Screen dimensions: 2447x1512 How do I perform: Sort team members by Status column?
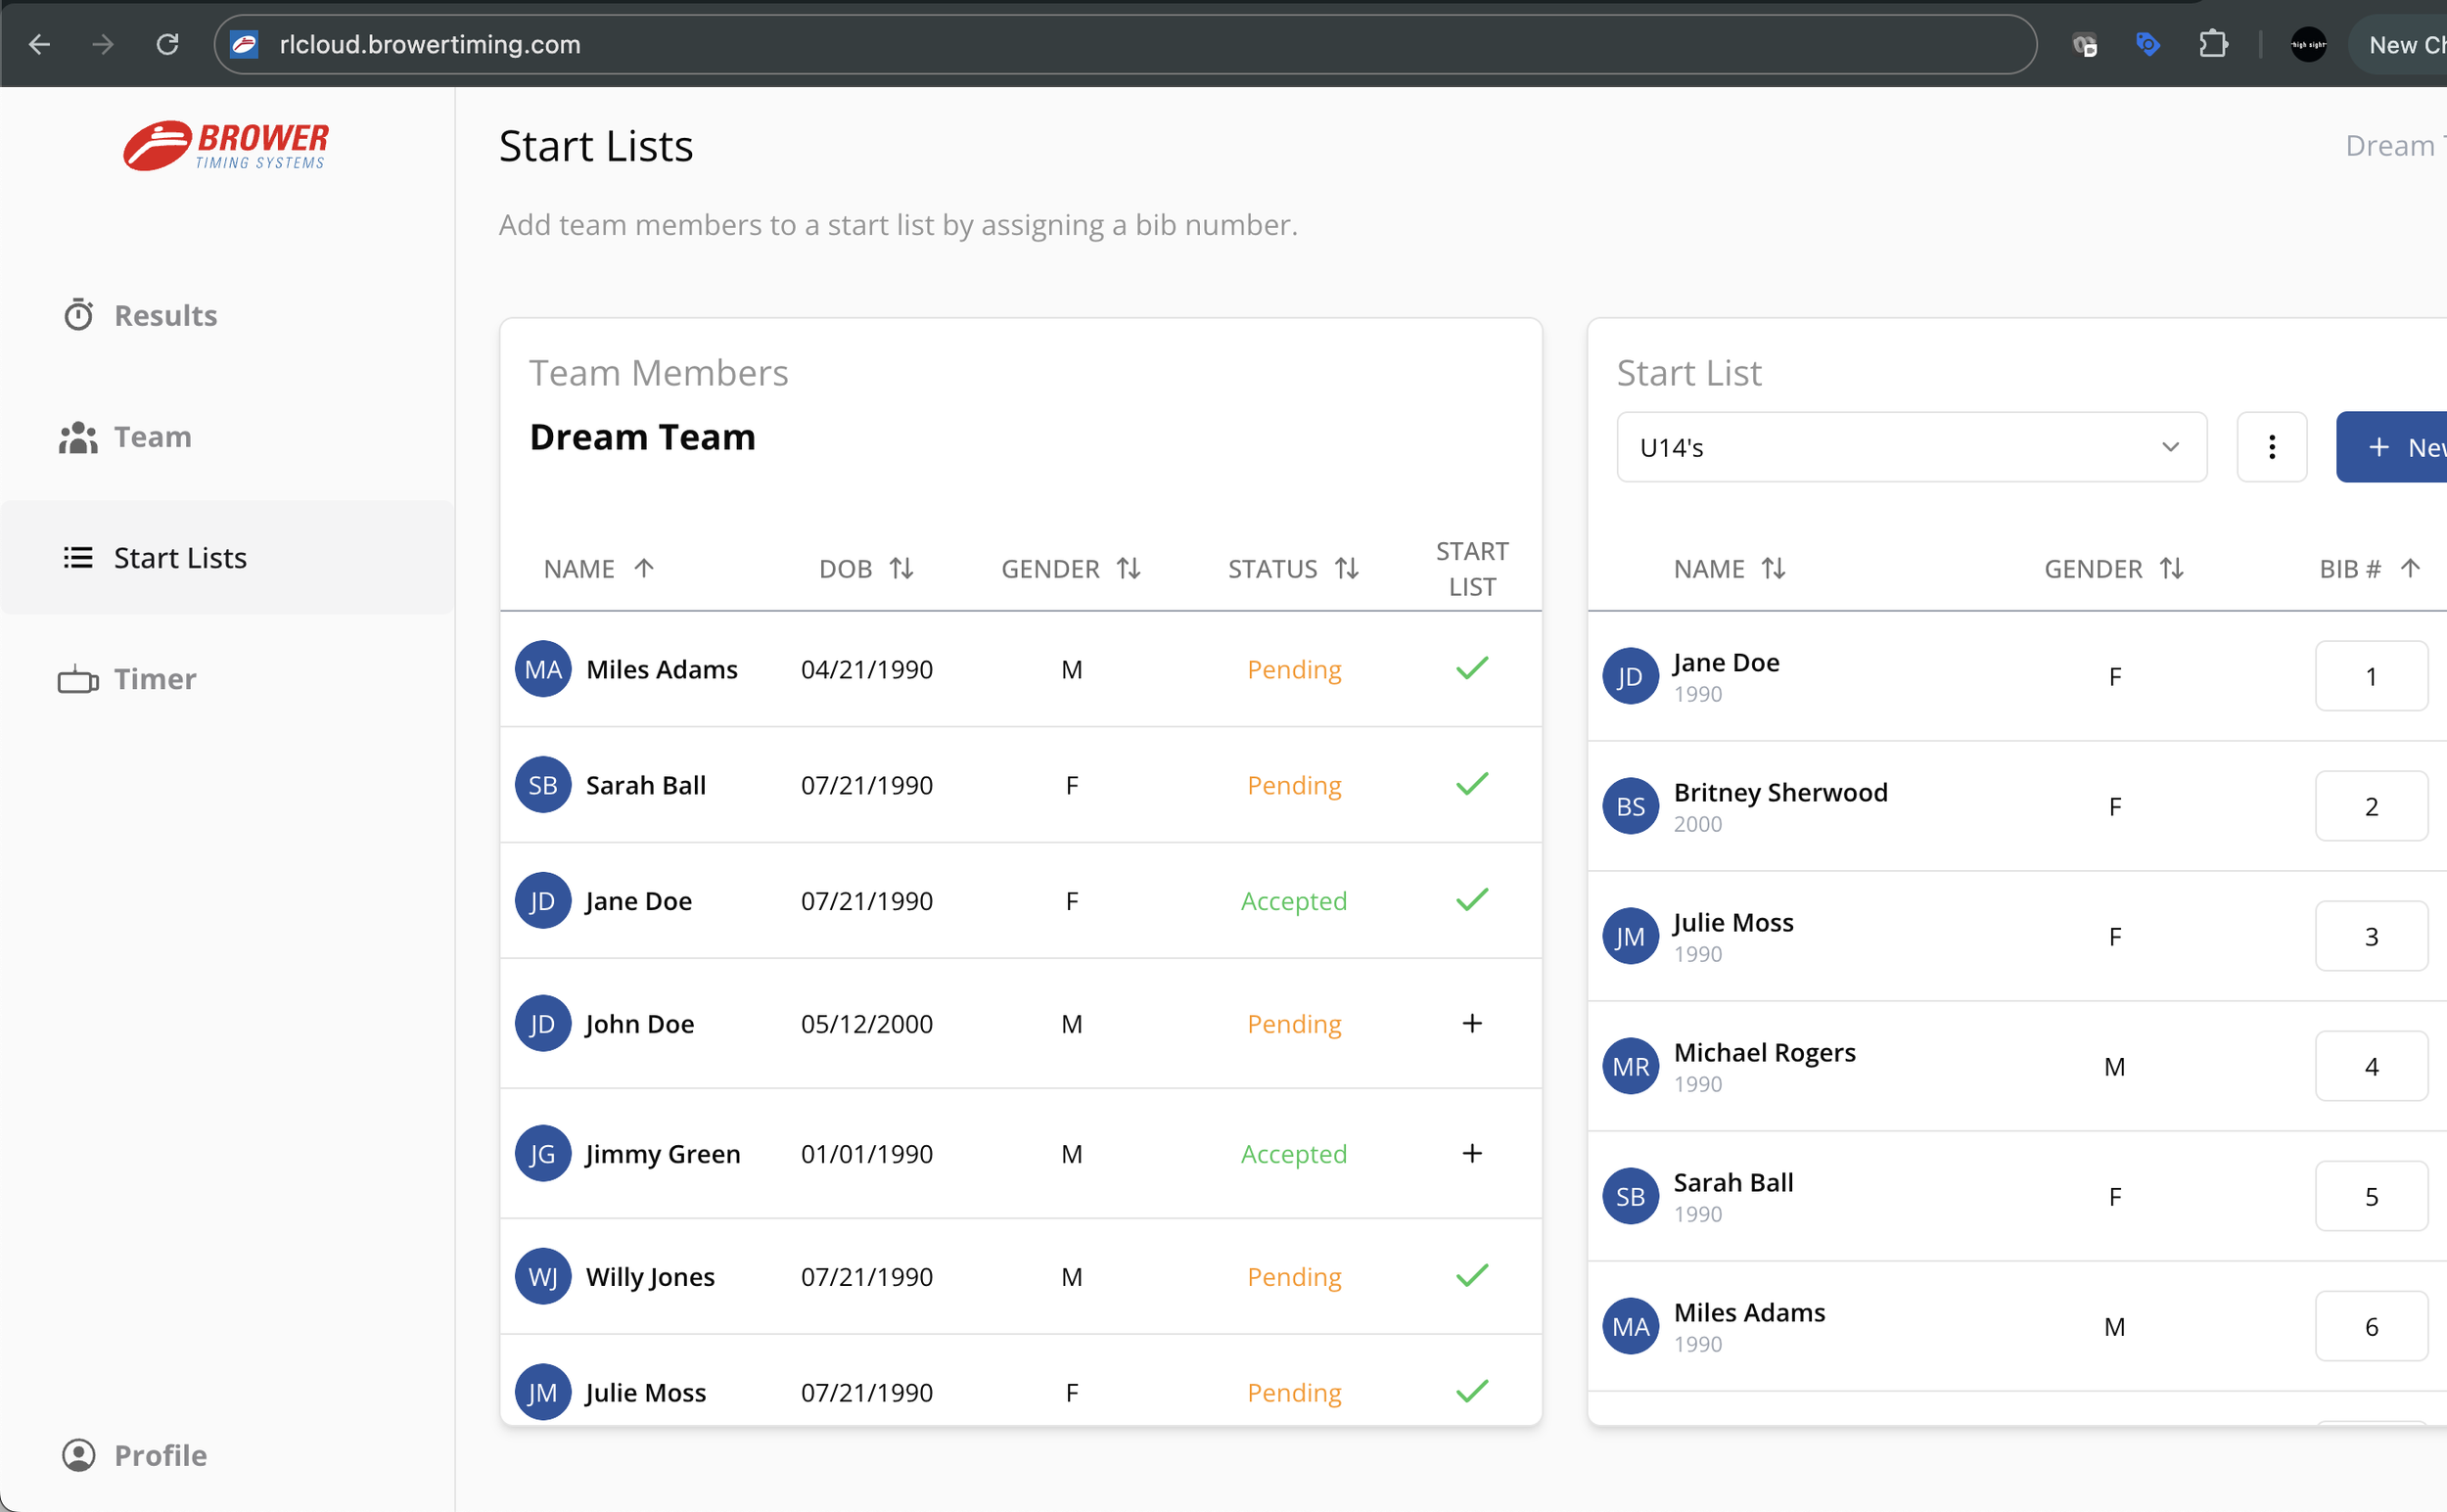point(1292,569)
